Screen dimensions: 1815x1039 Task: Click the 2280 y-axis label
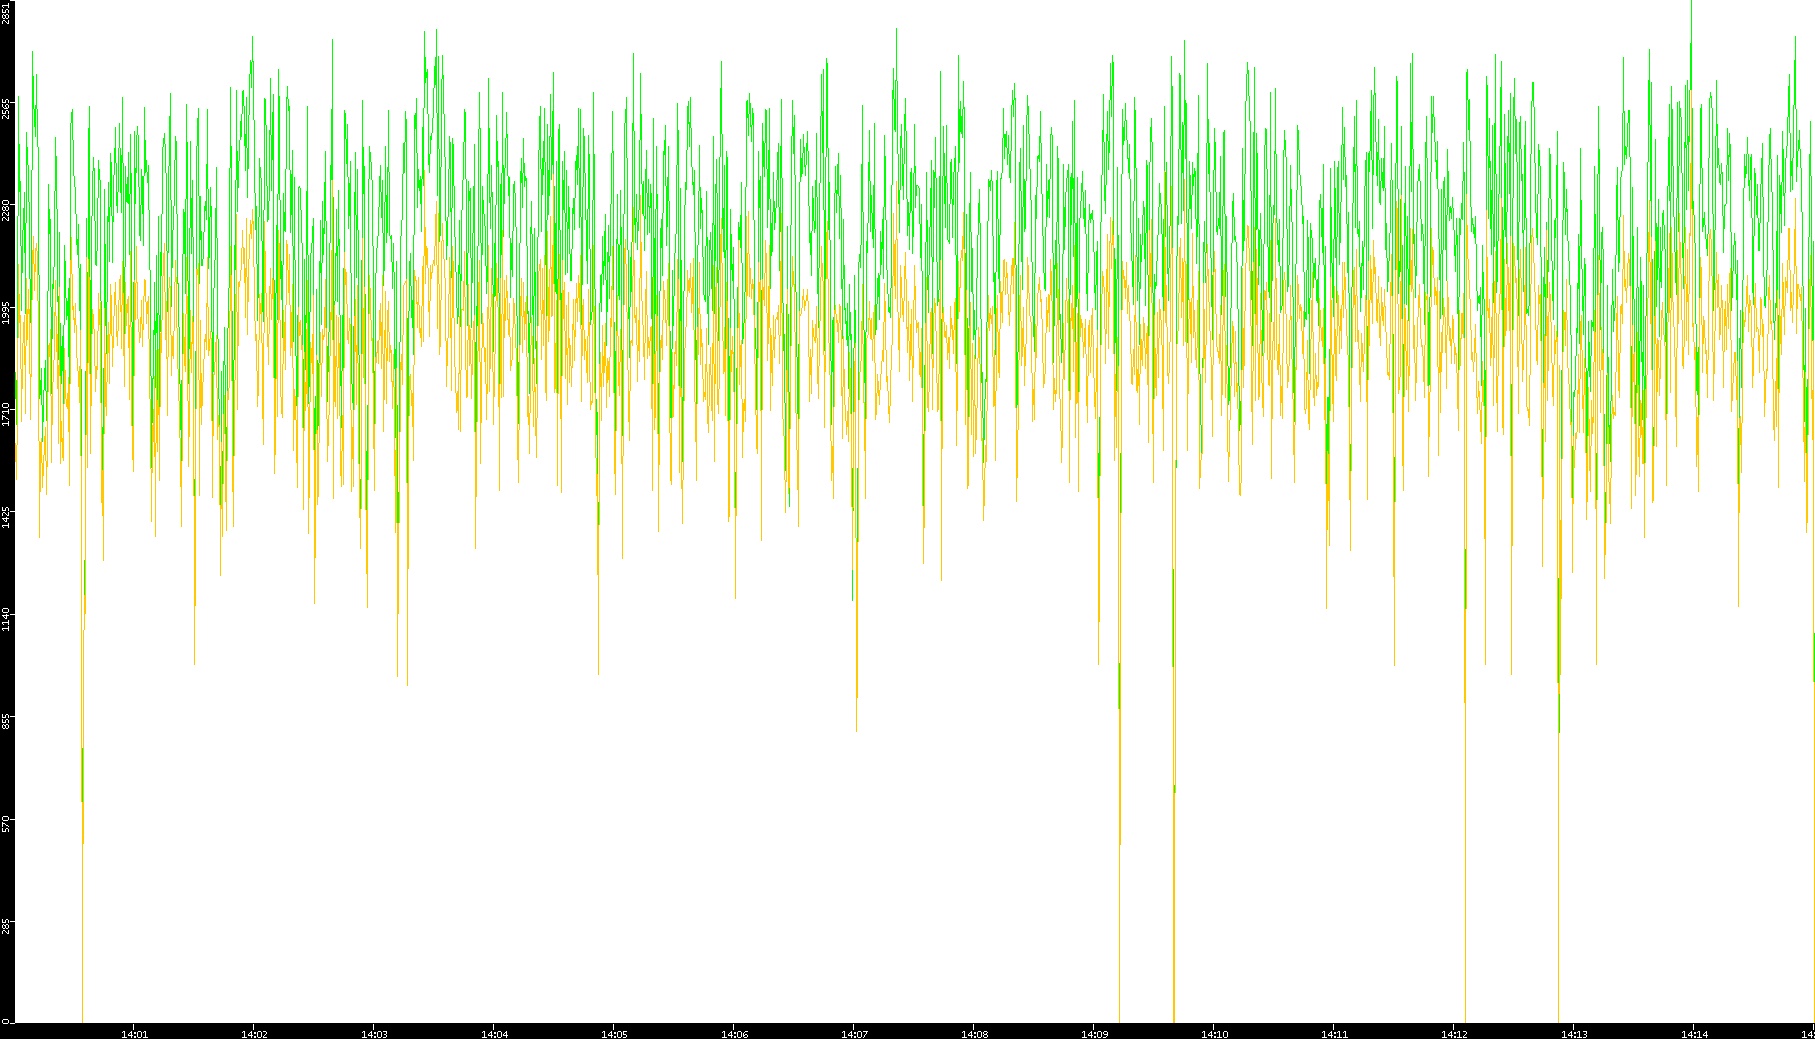[x=6, y=210]
